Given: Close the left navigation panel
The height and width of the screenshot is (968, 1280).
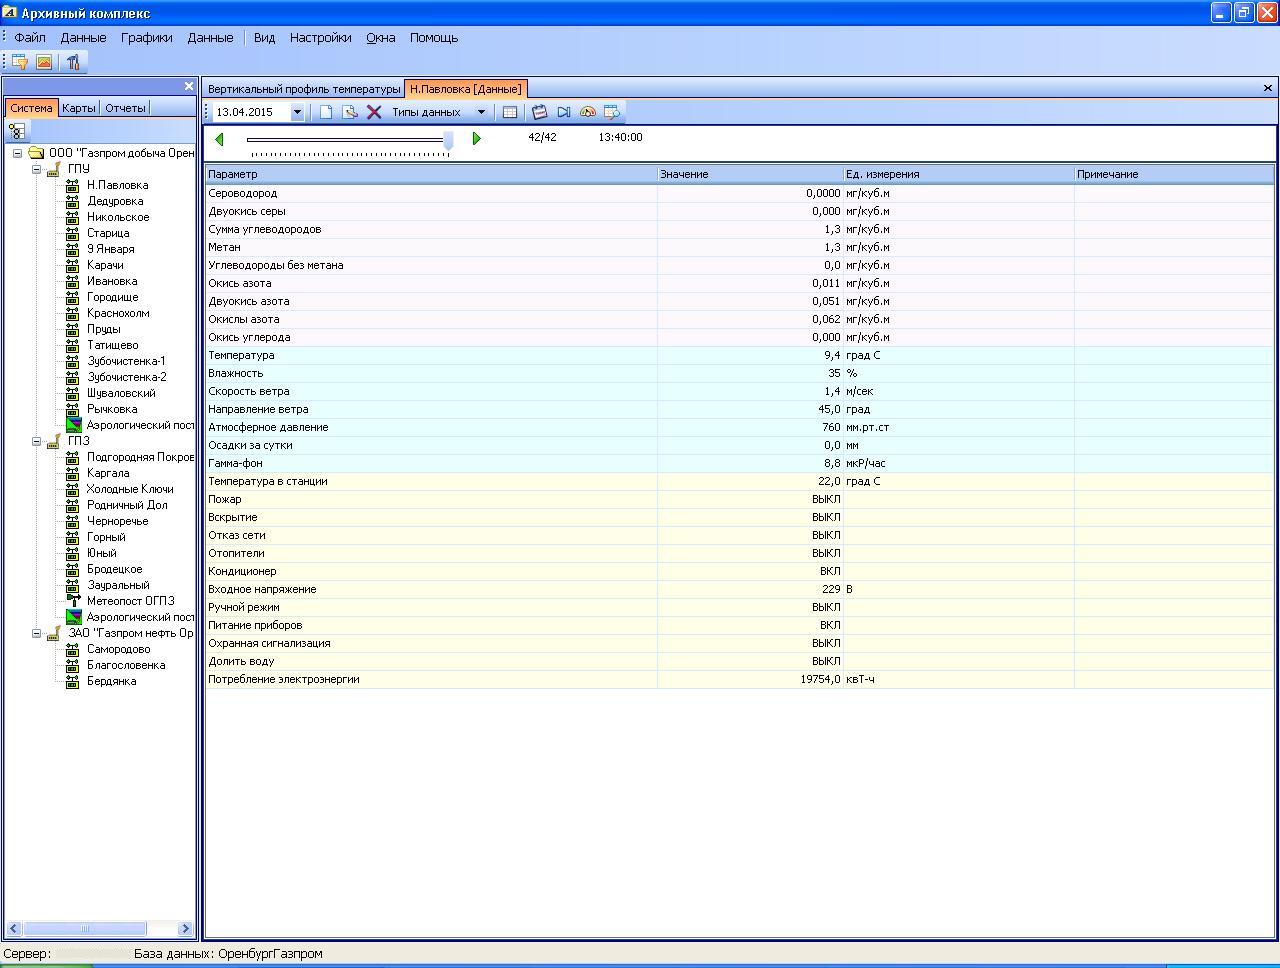Looking at the screenshot, I should tap(188, 87).
